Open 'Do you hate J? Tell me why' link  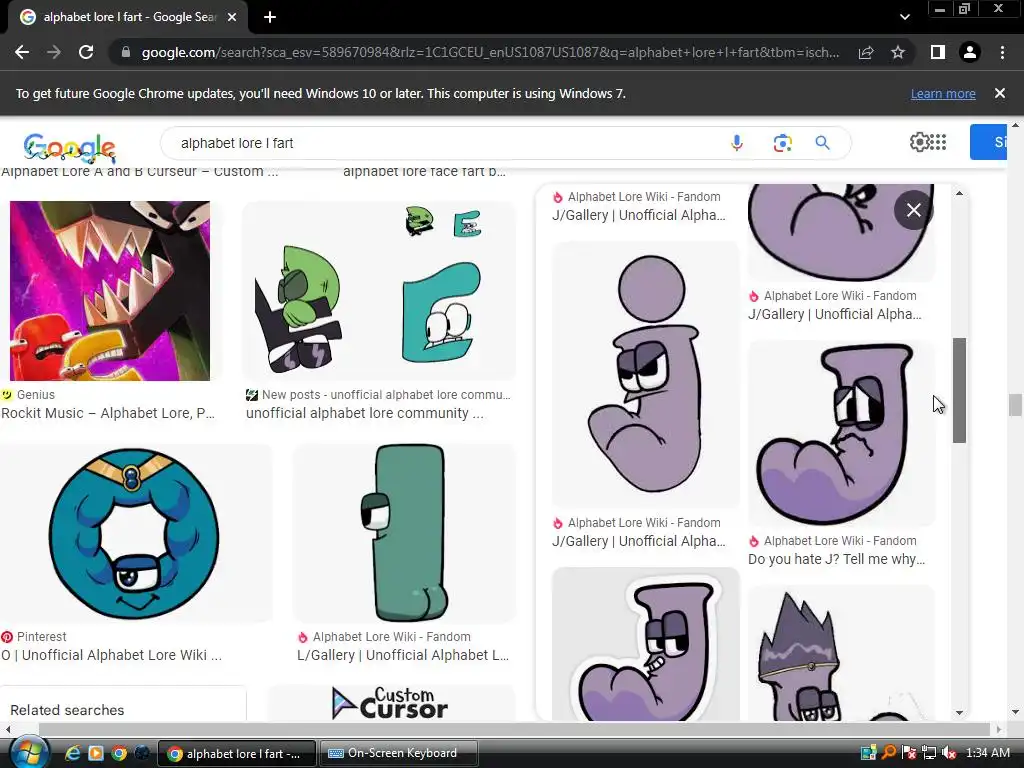click(837, 559)
